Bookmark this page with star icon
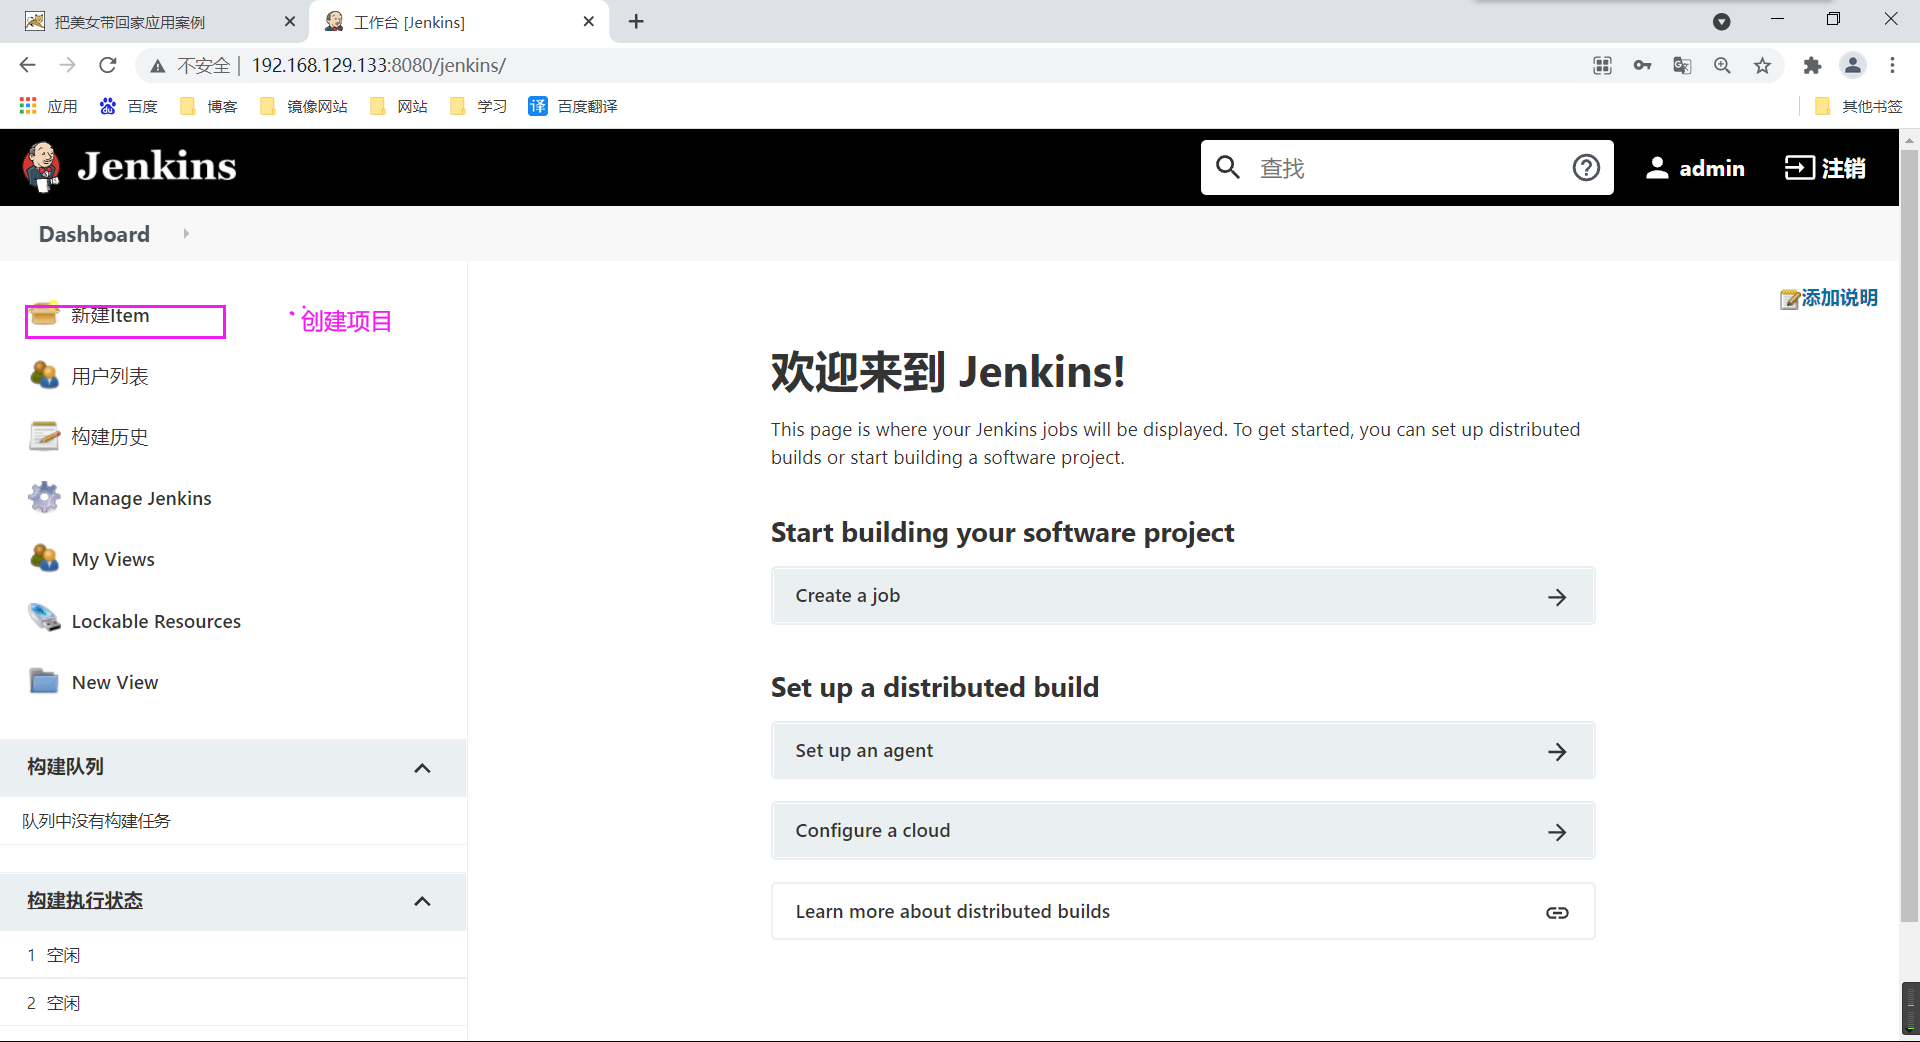The width and height of the screenshot is (1920, 1042). point(1762,65)
